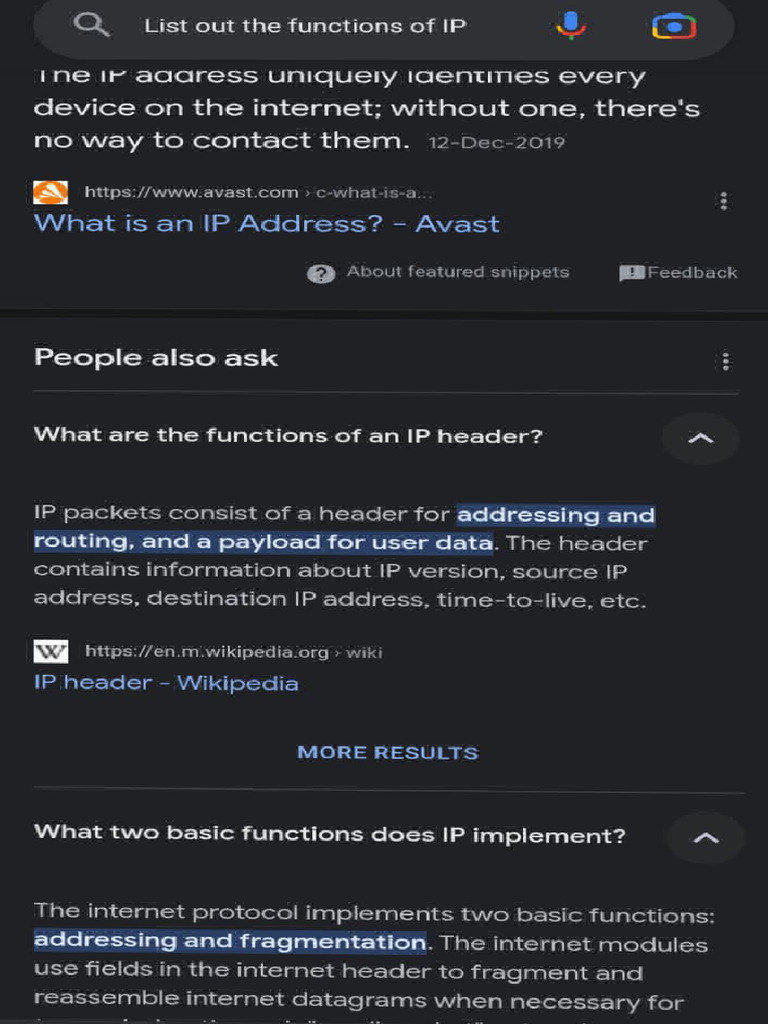Viewport: 768px width, 1024px height.
Task: Tap 'What two basic functions does IP implement?'
Action: [330, 834]
